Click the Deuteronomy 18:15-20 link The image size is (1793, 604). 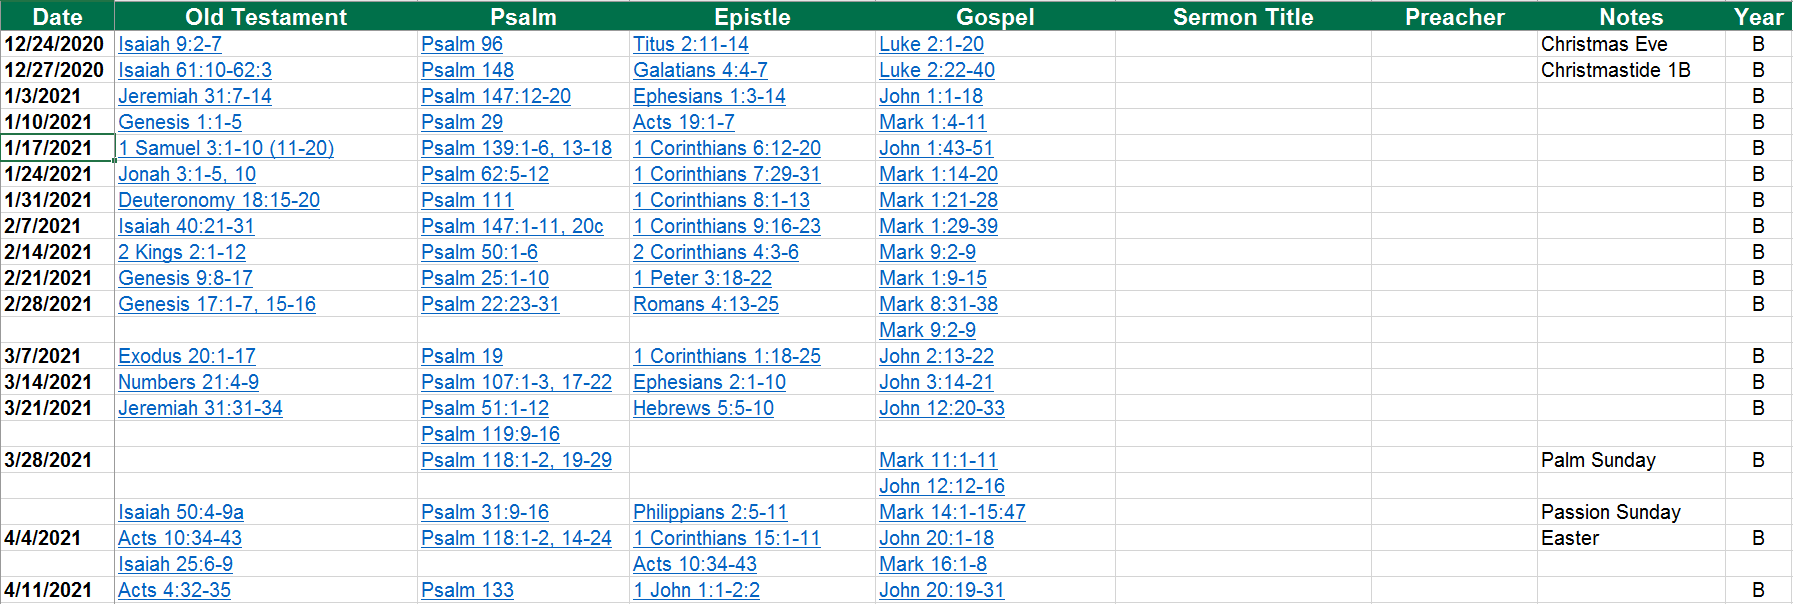click(x=219, y=200)
